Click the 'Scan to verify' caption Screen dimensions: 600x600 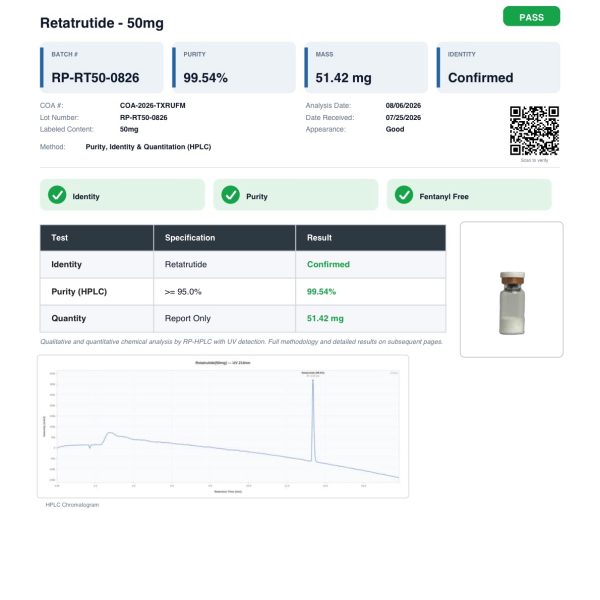coord(534,160)
